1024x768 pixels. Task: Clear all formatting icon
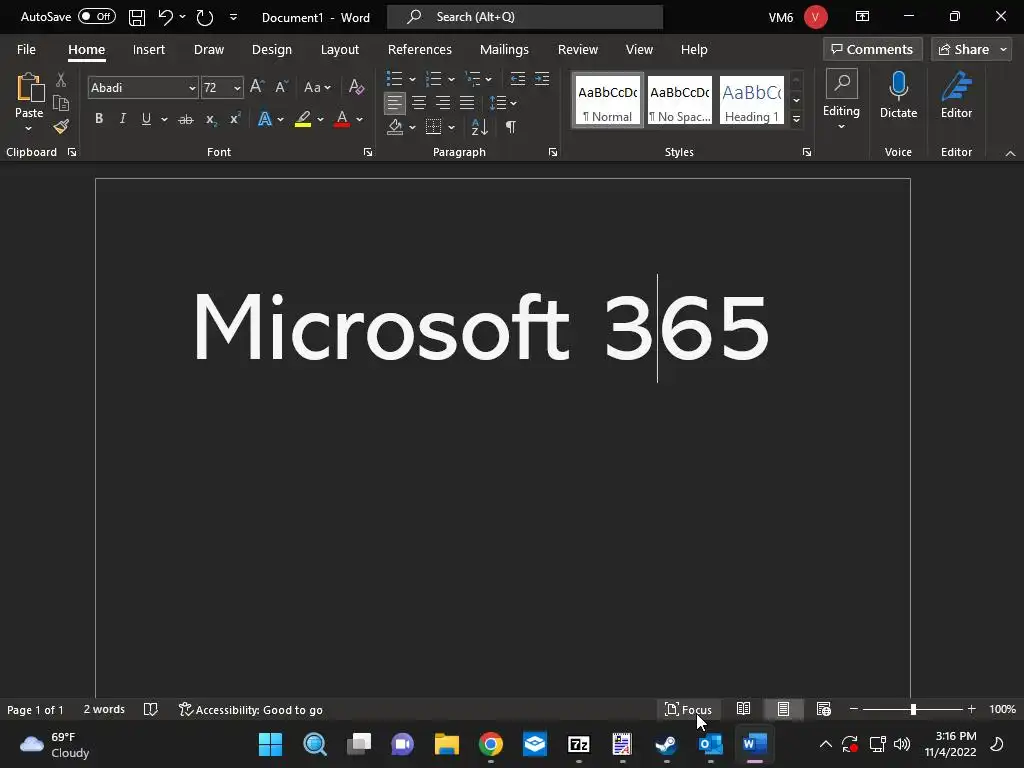tap(356, 87)
